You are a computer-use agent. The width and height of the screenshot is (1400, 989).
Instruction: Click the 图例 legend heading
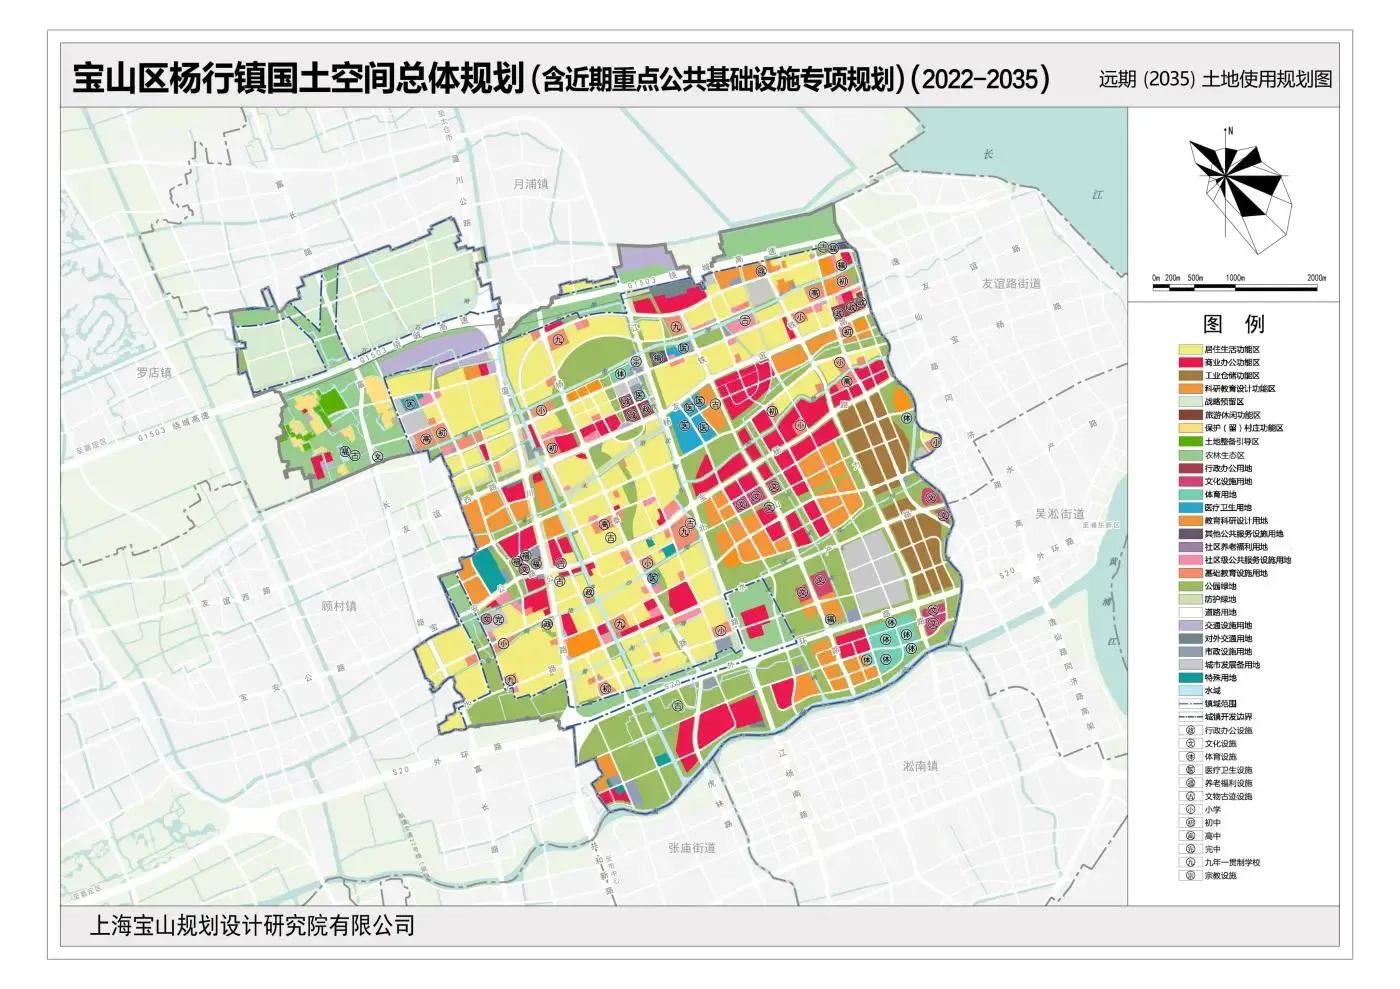1233,324
